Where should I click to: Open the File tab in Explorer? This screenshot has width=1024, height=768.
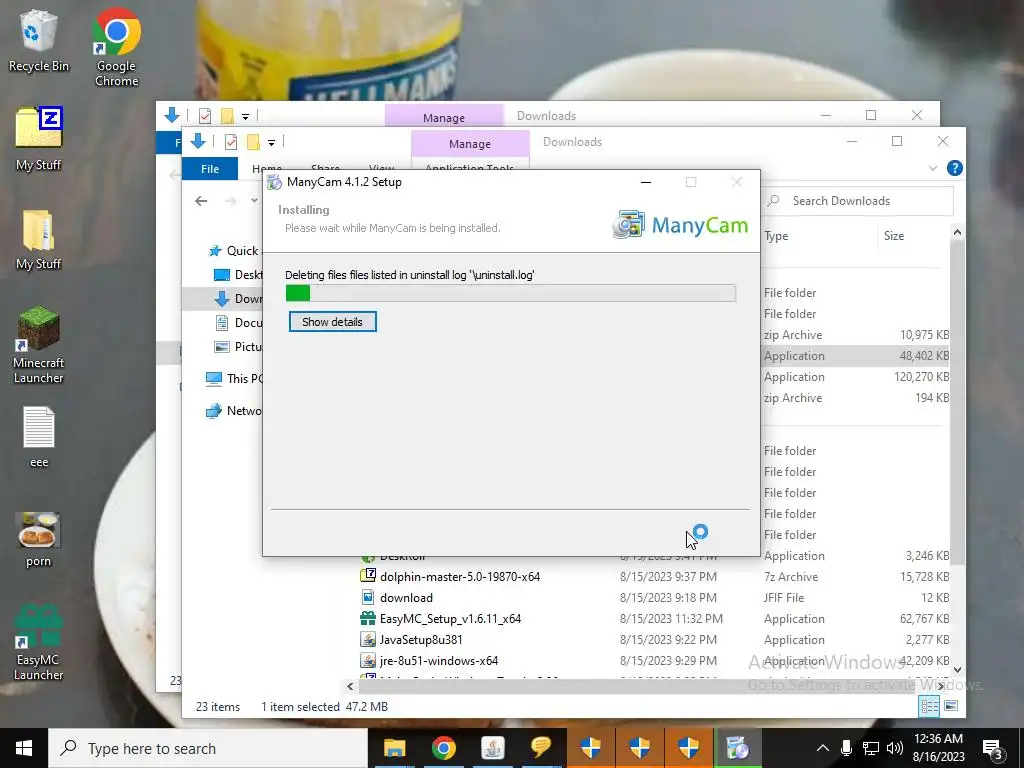[x=210, y=168]
